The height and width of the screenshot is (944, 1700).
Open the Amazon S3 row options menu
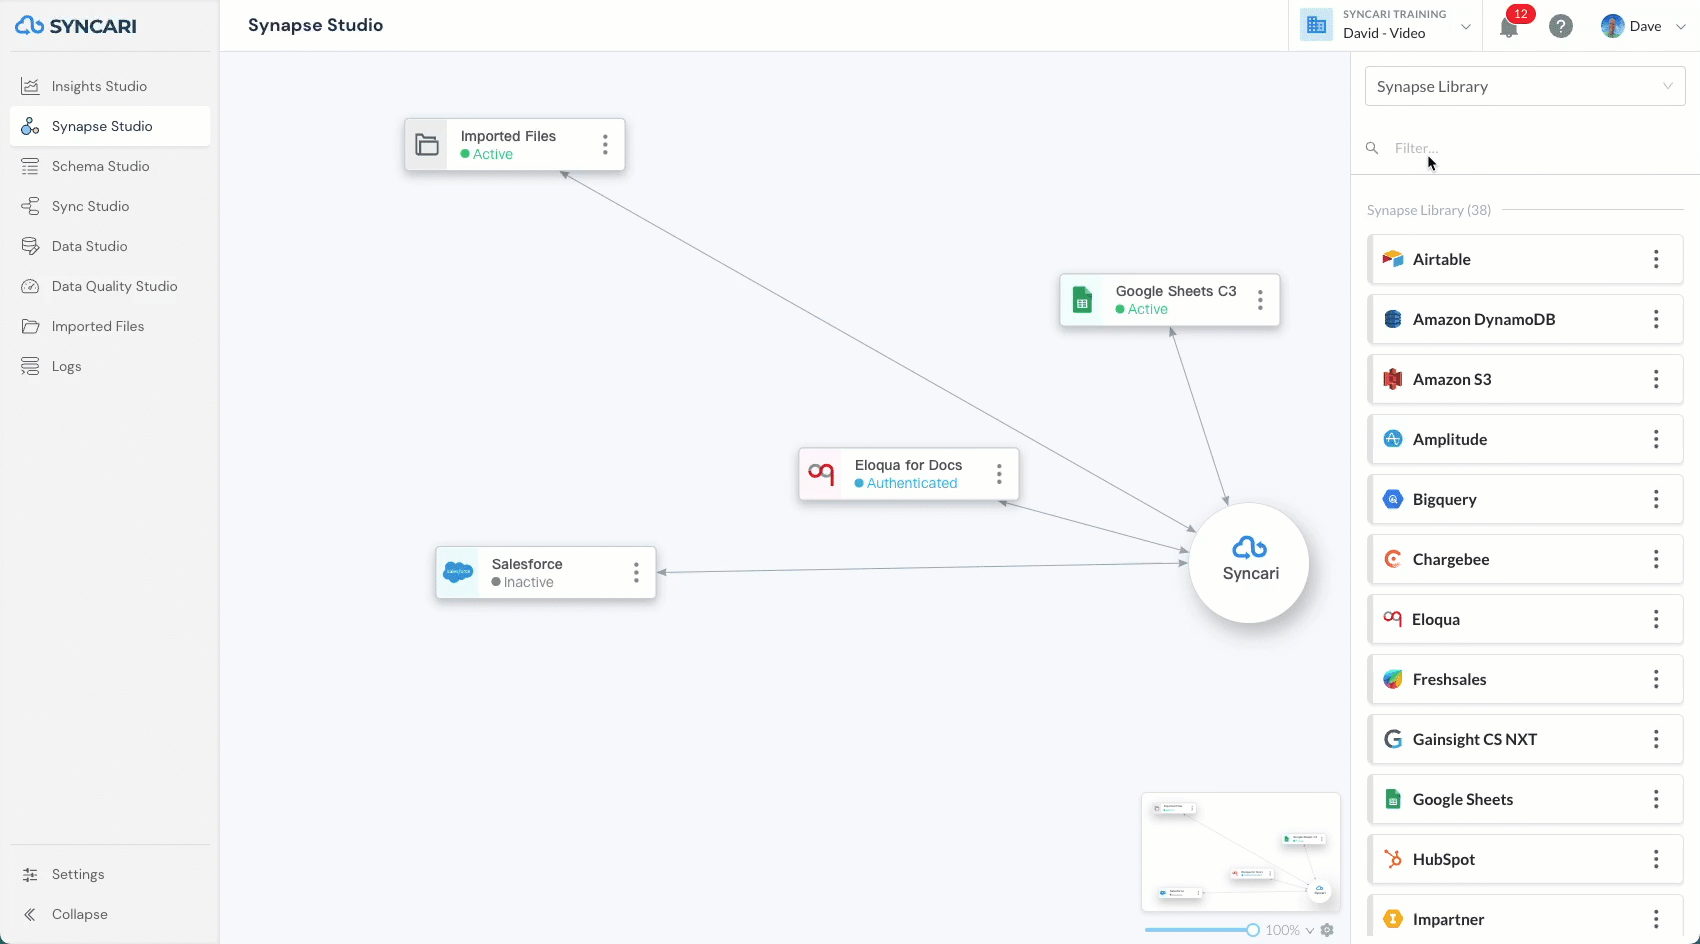tap(1656, 379)
